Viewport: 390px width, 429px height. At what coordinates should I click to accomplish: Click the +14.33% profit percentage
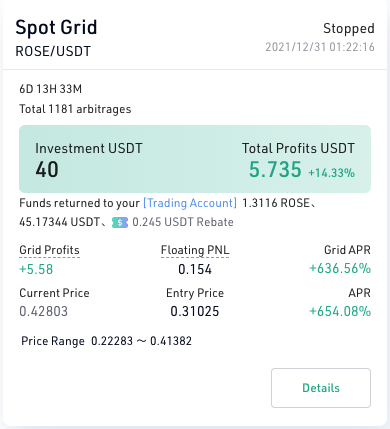pos(331,173)
